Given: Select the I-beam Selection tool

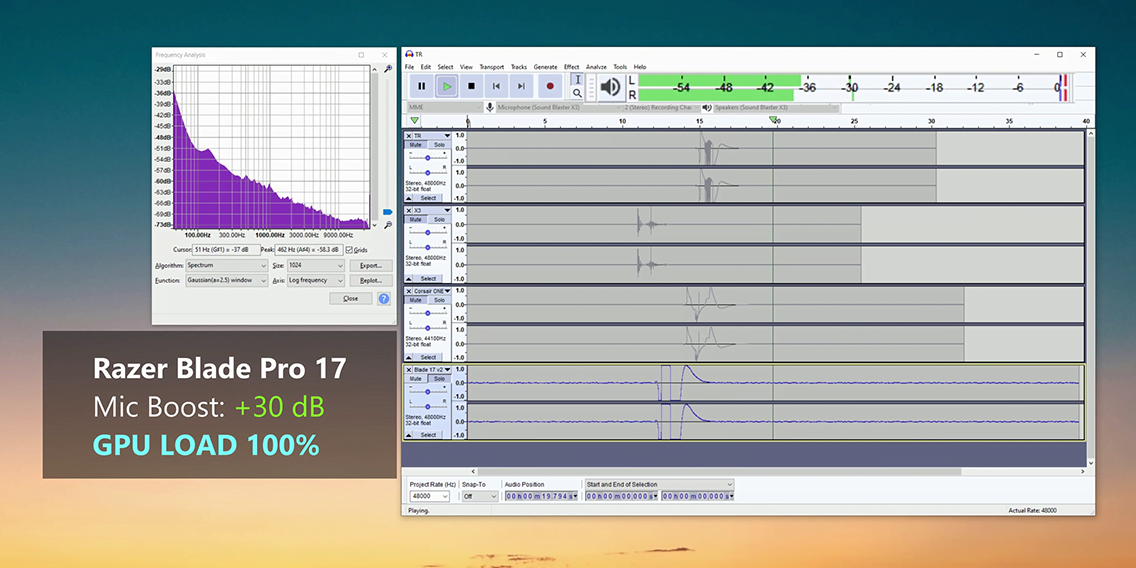Looking at the screenshot, I should [577, 79].
